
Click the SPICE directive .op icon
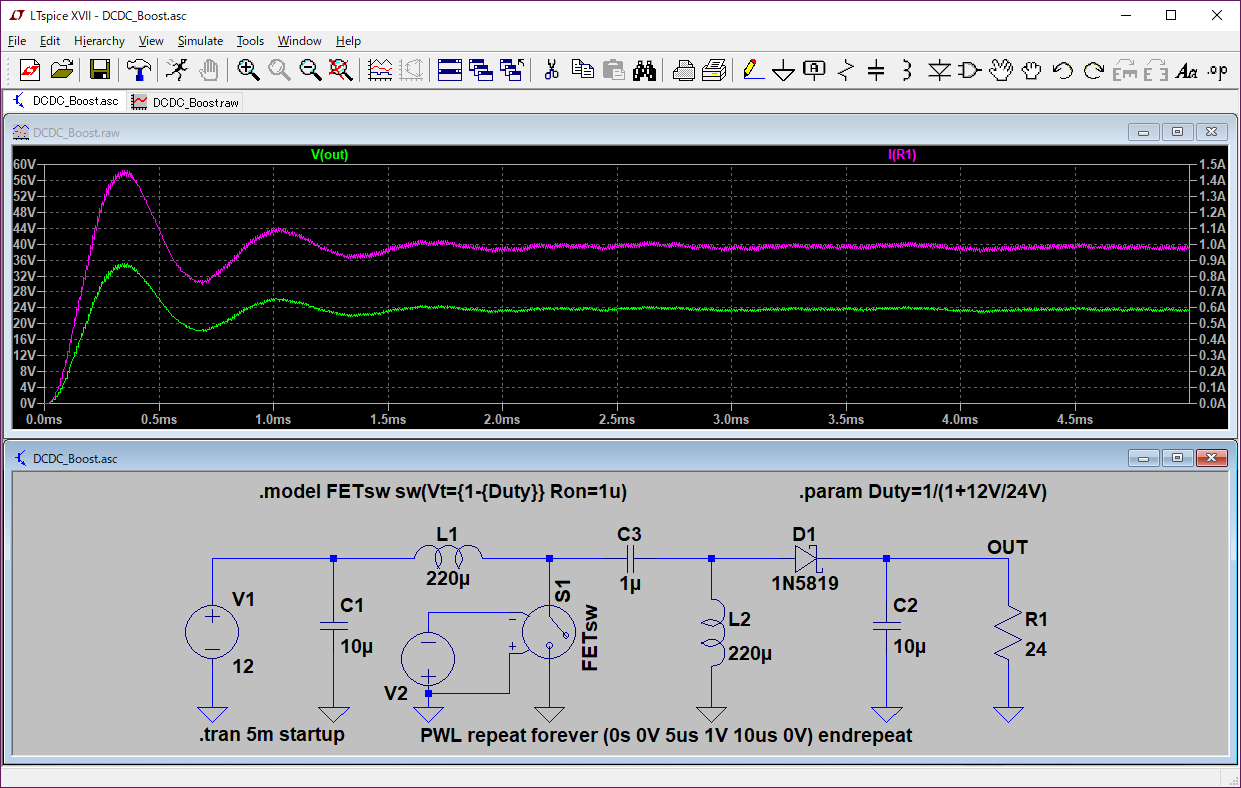tap(1217, 70)
